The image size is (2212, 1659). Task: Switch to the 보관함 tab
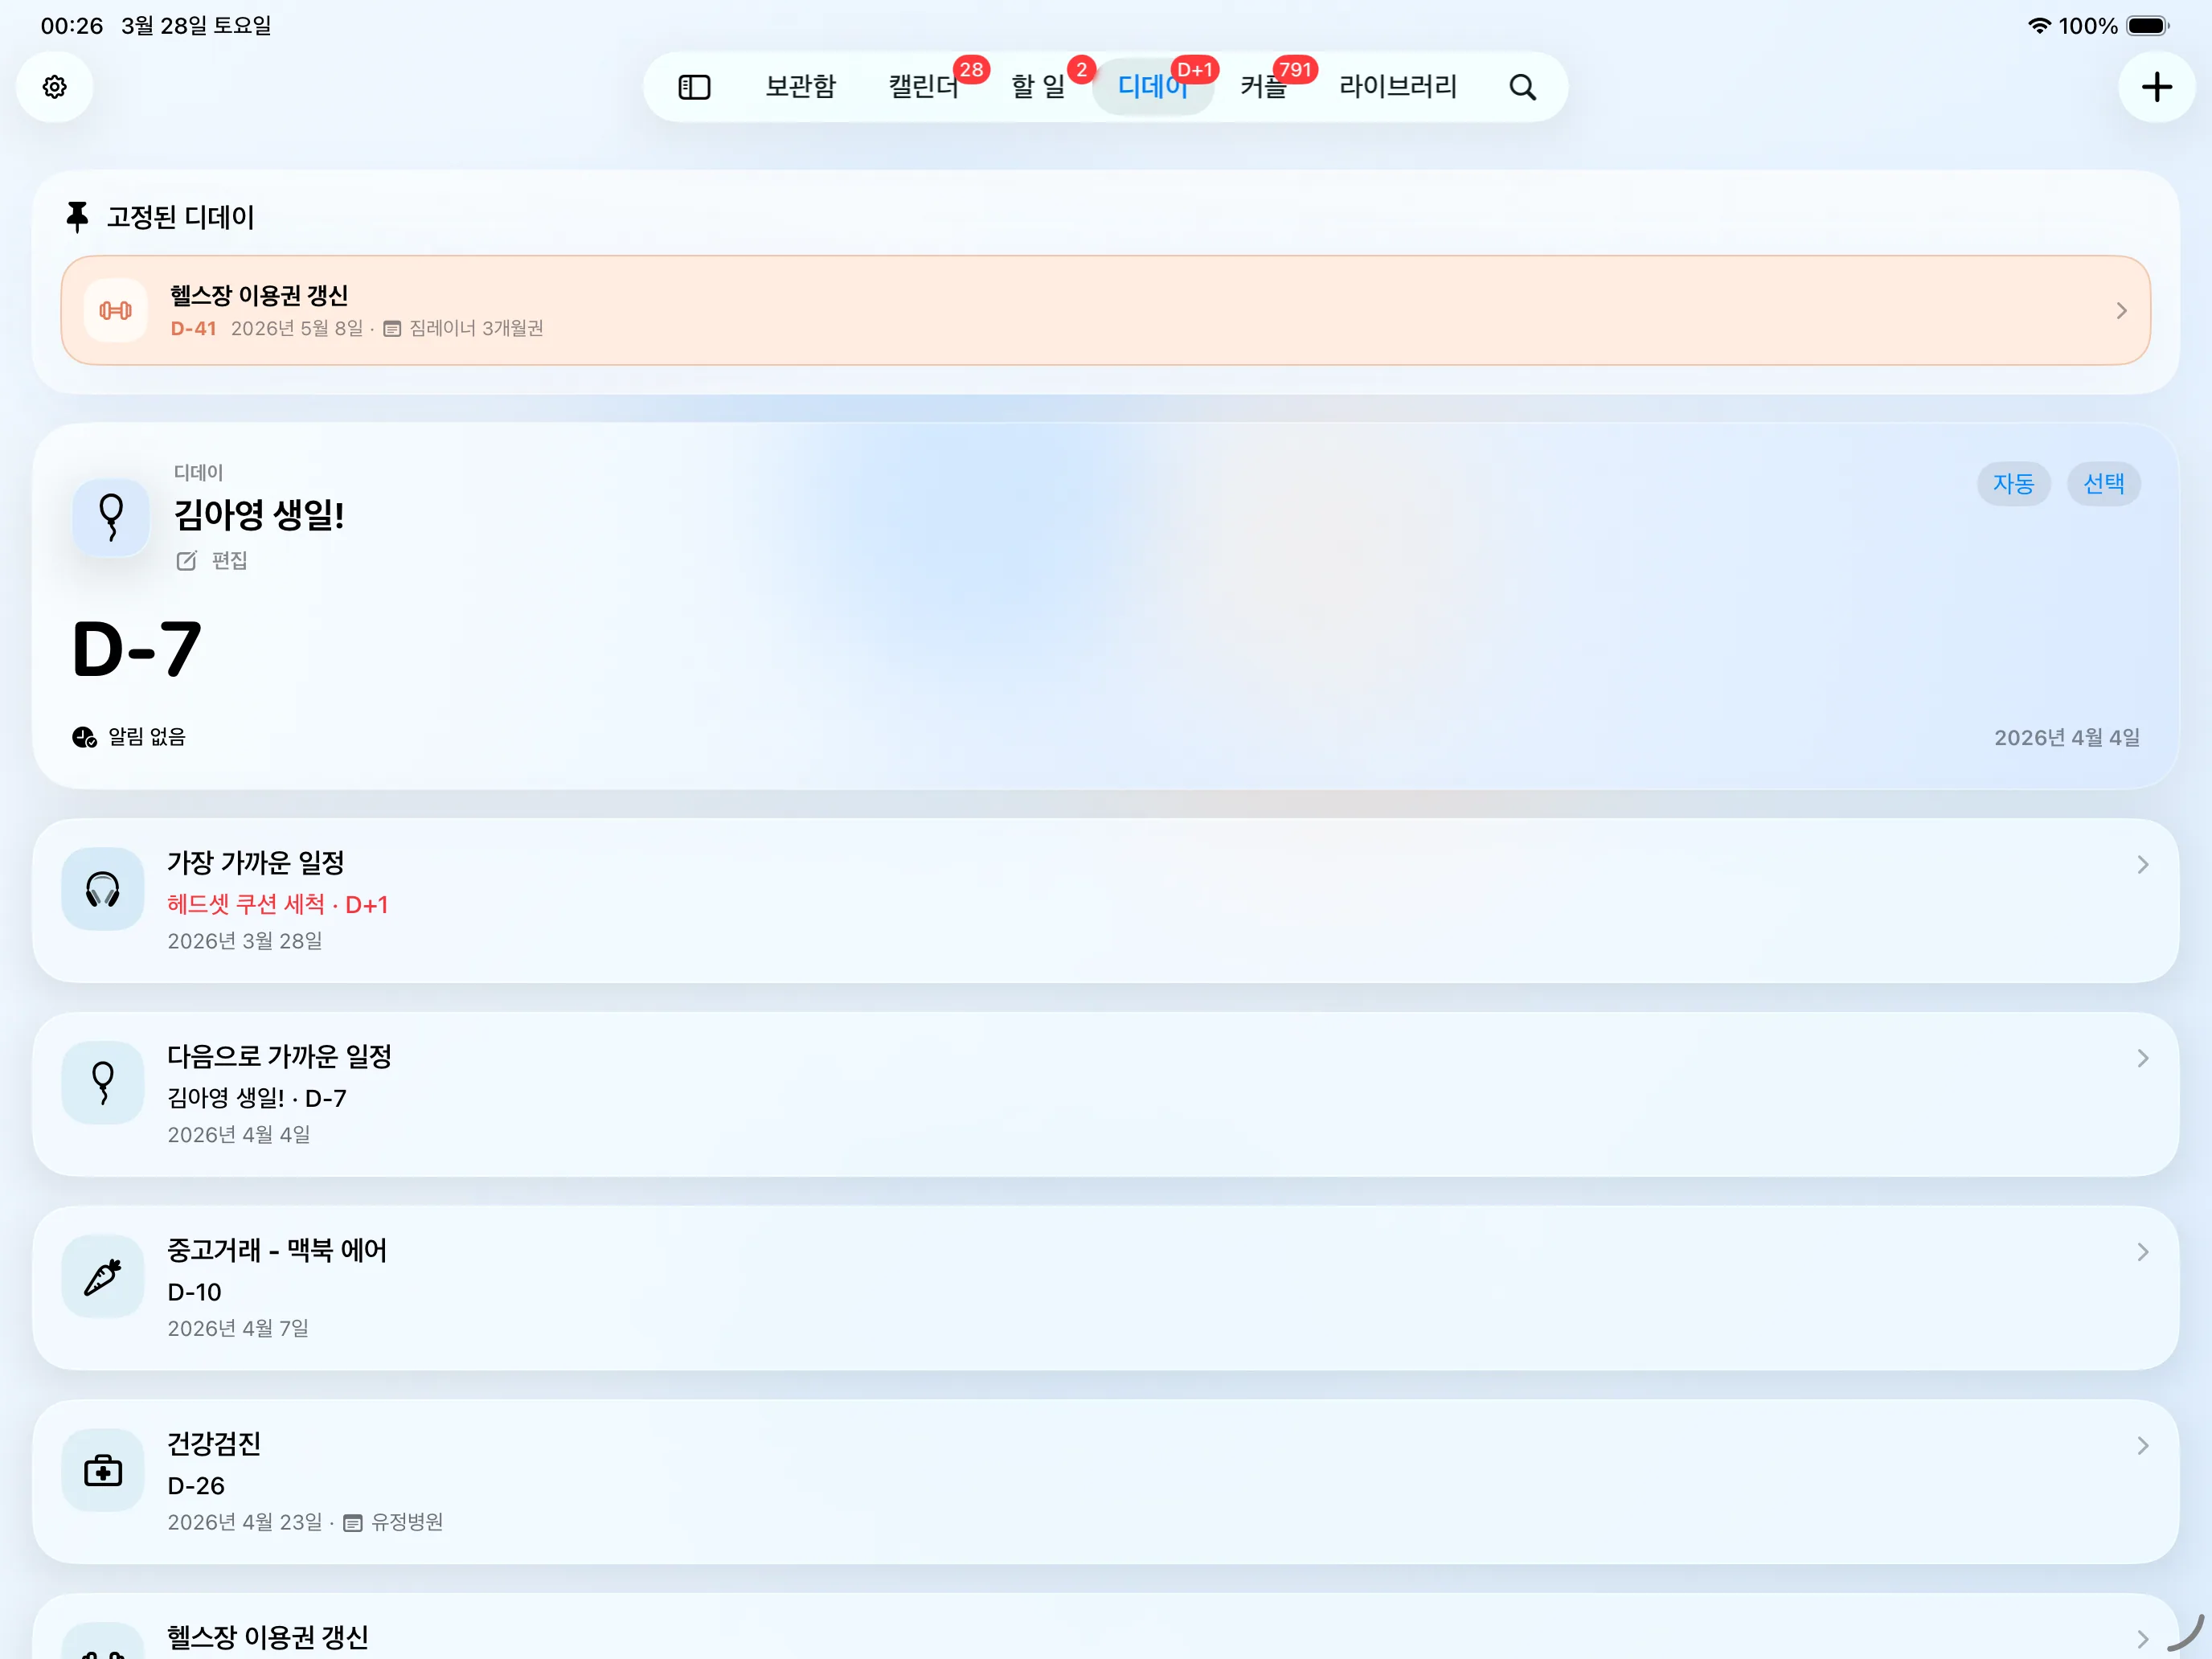click(800, 87)
